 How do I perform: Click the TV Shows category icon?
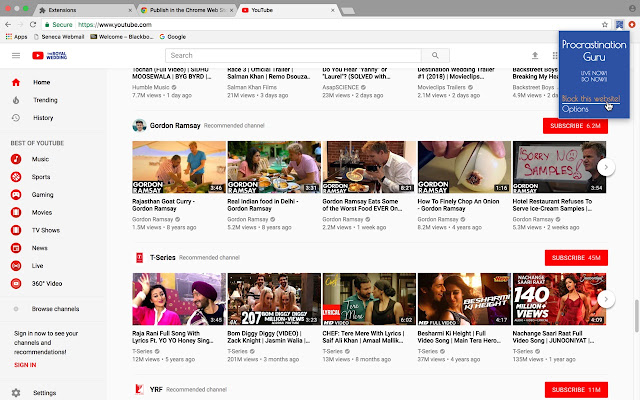pyautogui.click(x=16, y=230)
